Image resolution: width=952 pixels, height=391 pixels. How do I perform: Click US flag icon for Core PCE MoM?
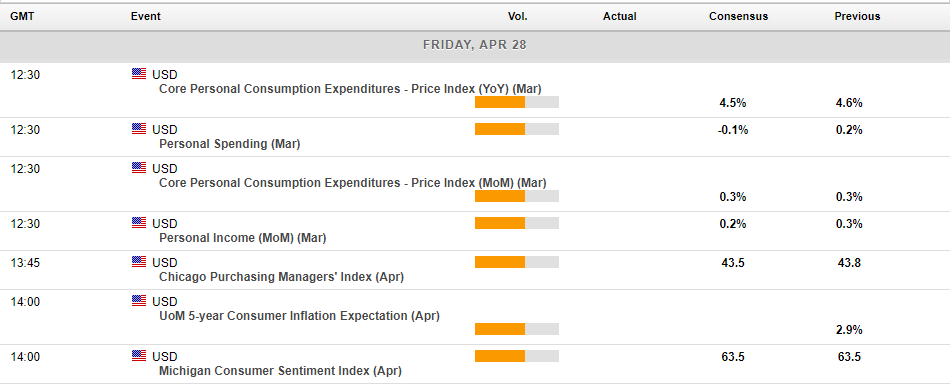(x=139, y=168)
